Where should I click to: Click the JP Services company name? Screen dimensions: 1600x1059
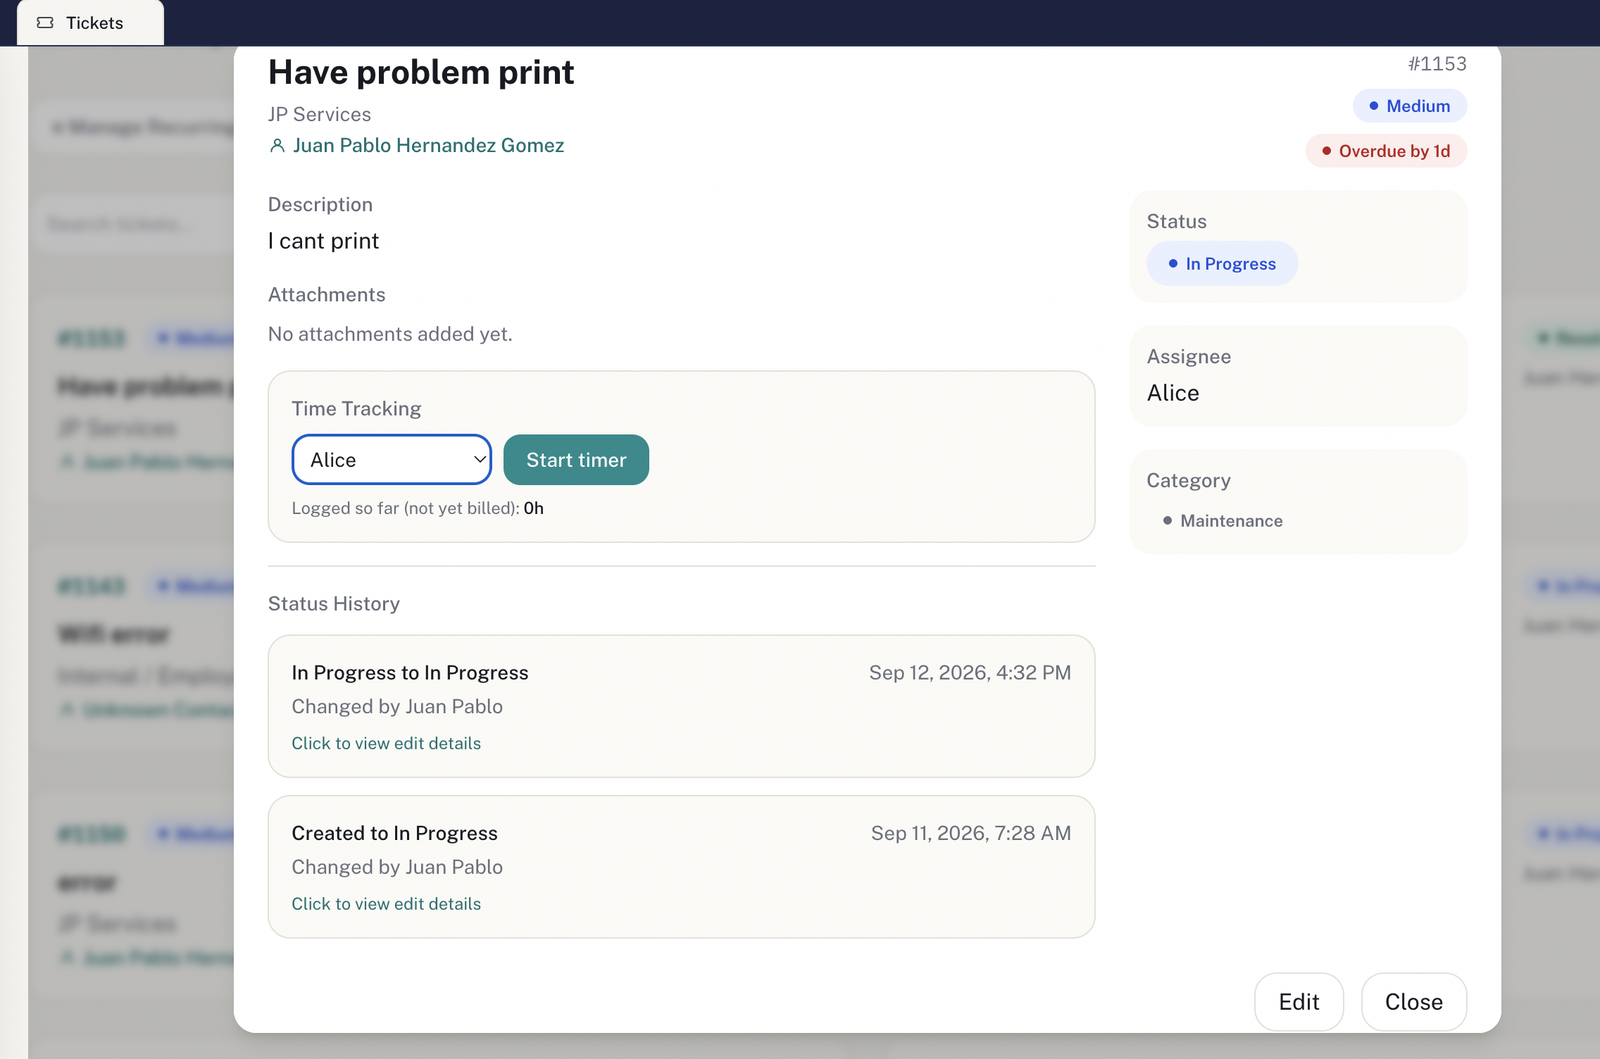(x=319, y=115)
